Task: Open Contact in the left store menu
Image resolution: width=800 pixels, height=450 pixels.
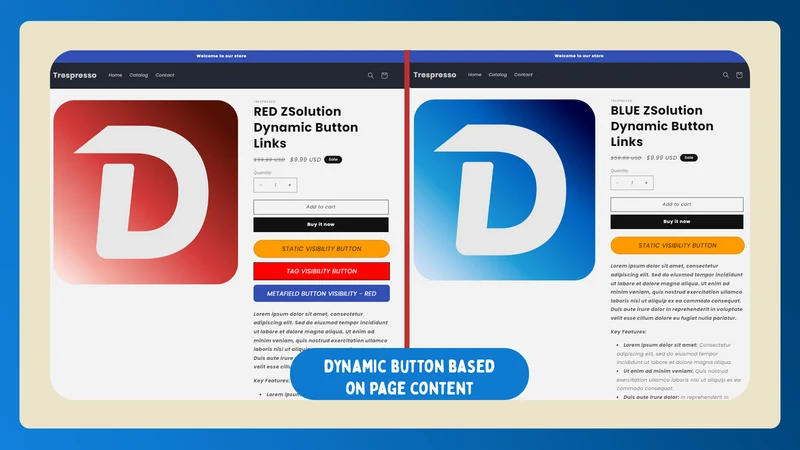Action: point(164,75)
